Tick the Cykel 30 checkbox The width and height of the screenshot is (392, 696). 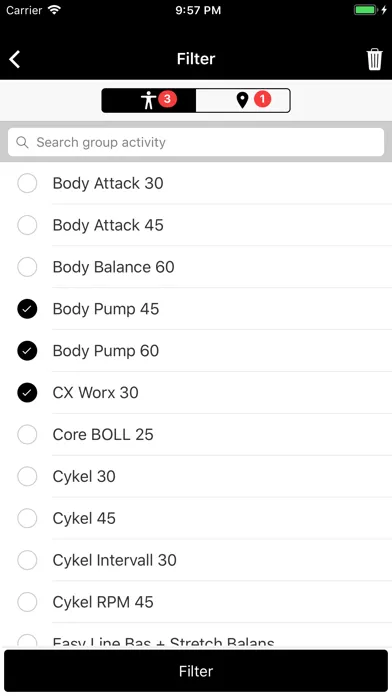[27, 476]
